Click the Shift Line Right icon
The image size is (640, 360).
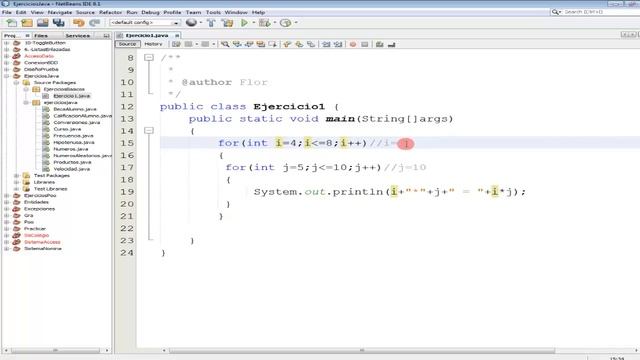[x=338, y=44]
